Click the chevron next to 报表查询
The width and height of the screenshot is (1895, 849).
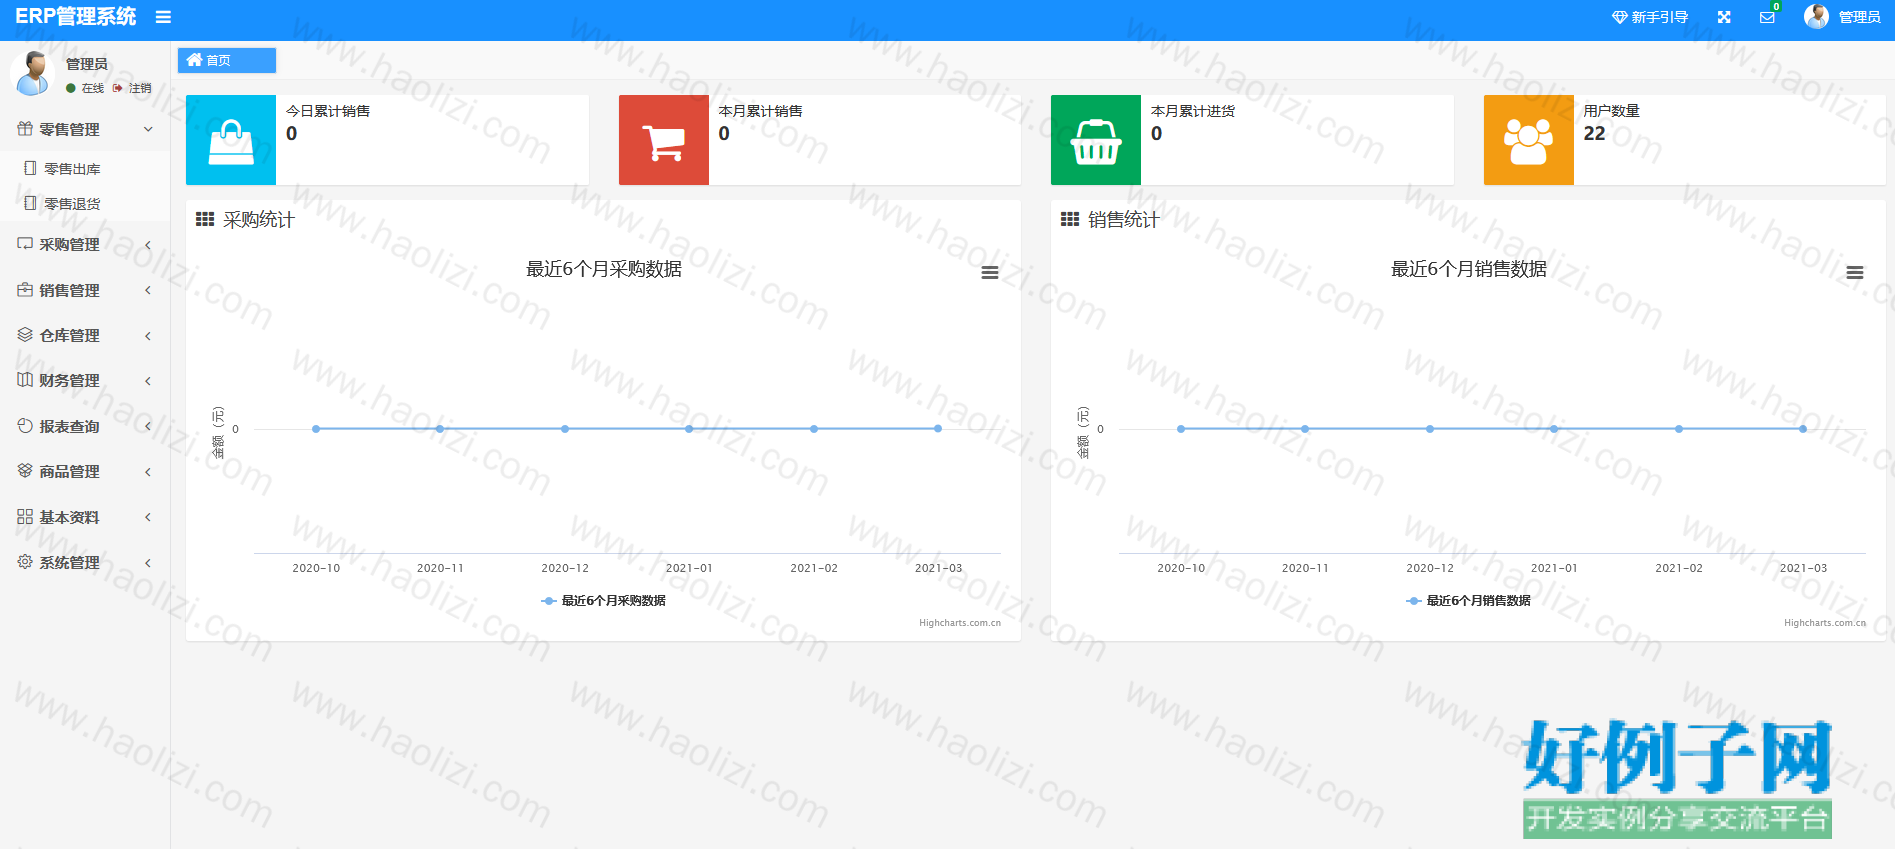pos(148,426)
